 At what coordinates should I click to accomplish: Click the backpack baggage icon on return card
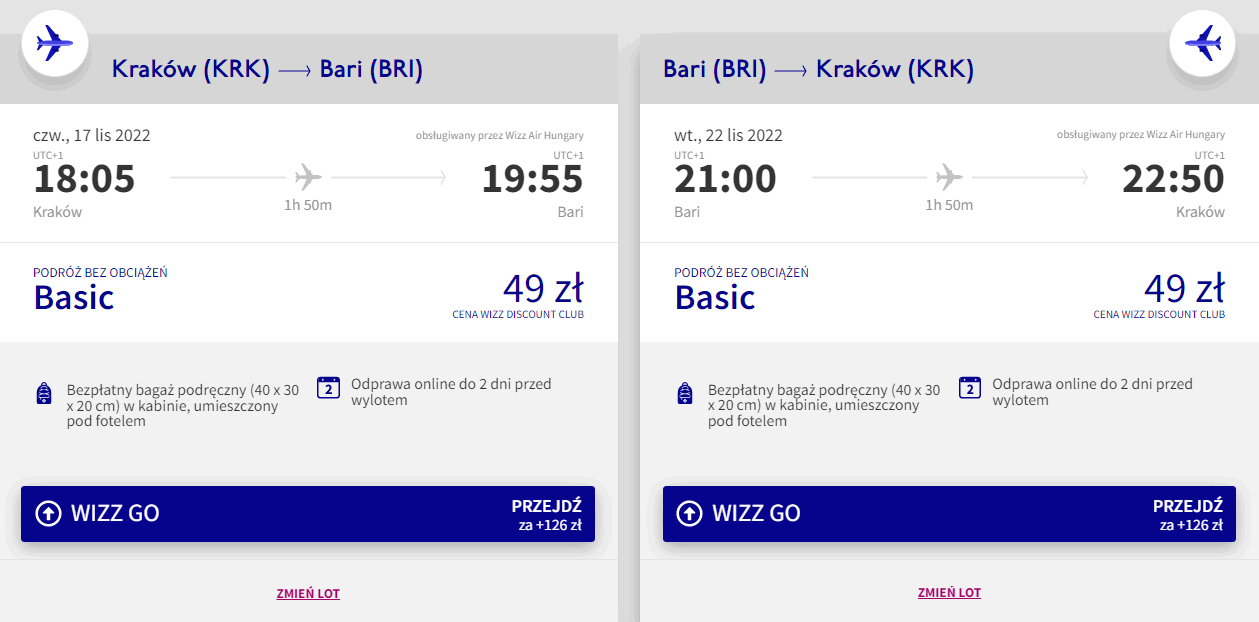click(x=685, y=393)
